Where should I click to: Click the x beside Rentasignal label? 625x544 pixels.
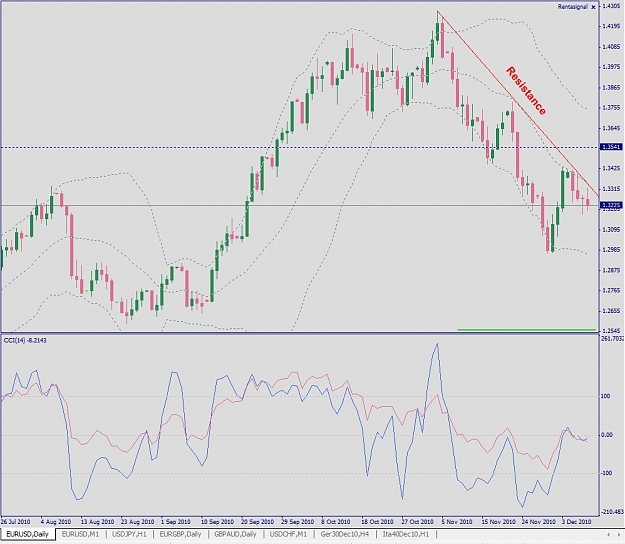(594, 7)
